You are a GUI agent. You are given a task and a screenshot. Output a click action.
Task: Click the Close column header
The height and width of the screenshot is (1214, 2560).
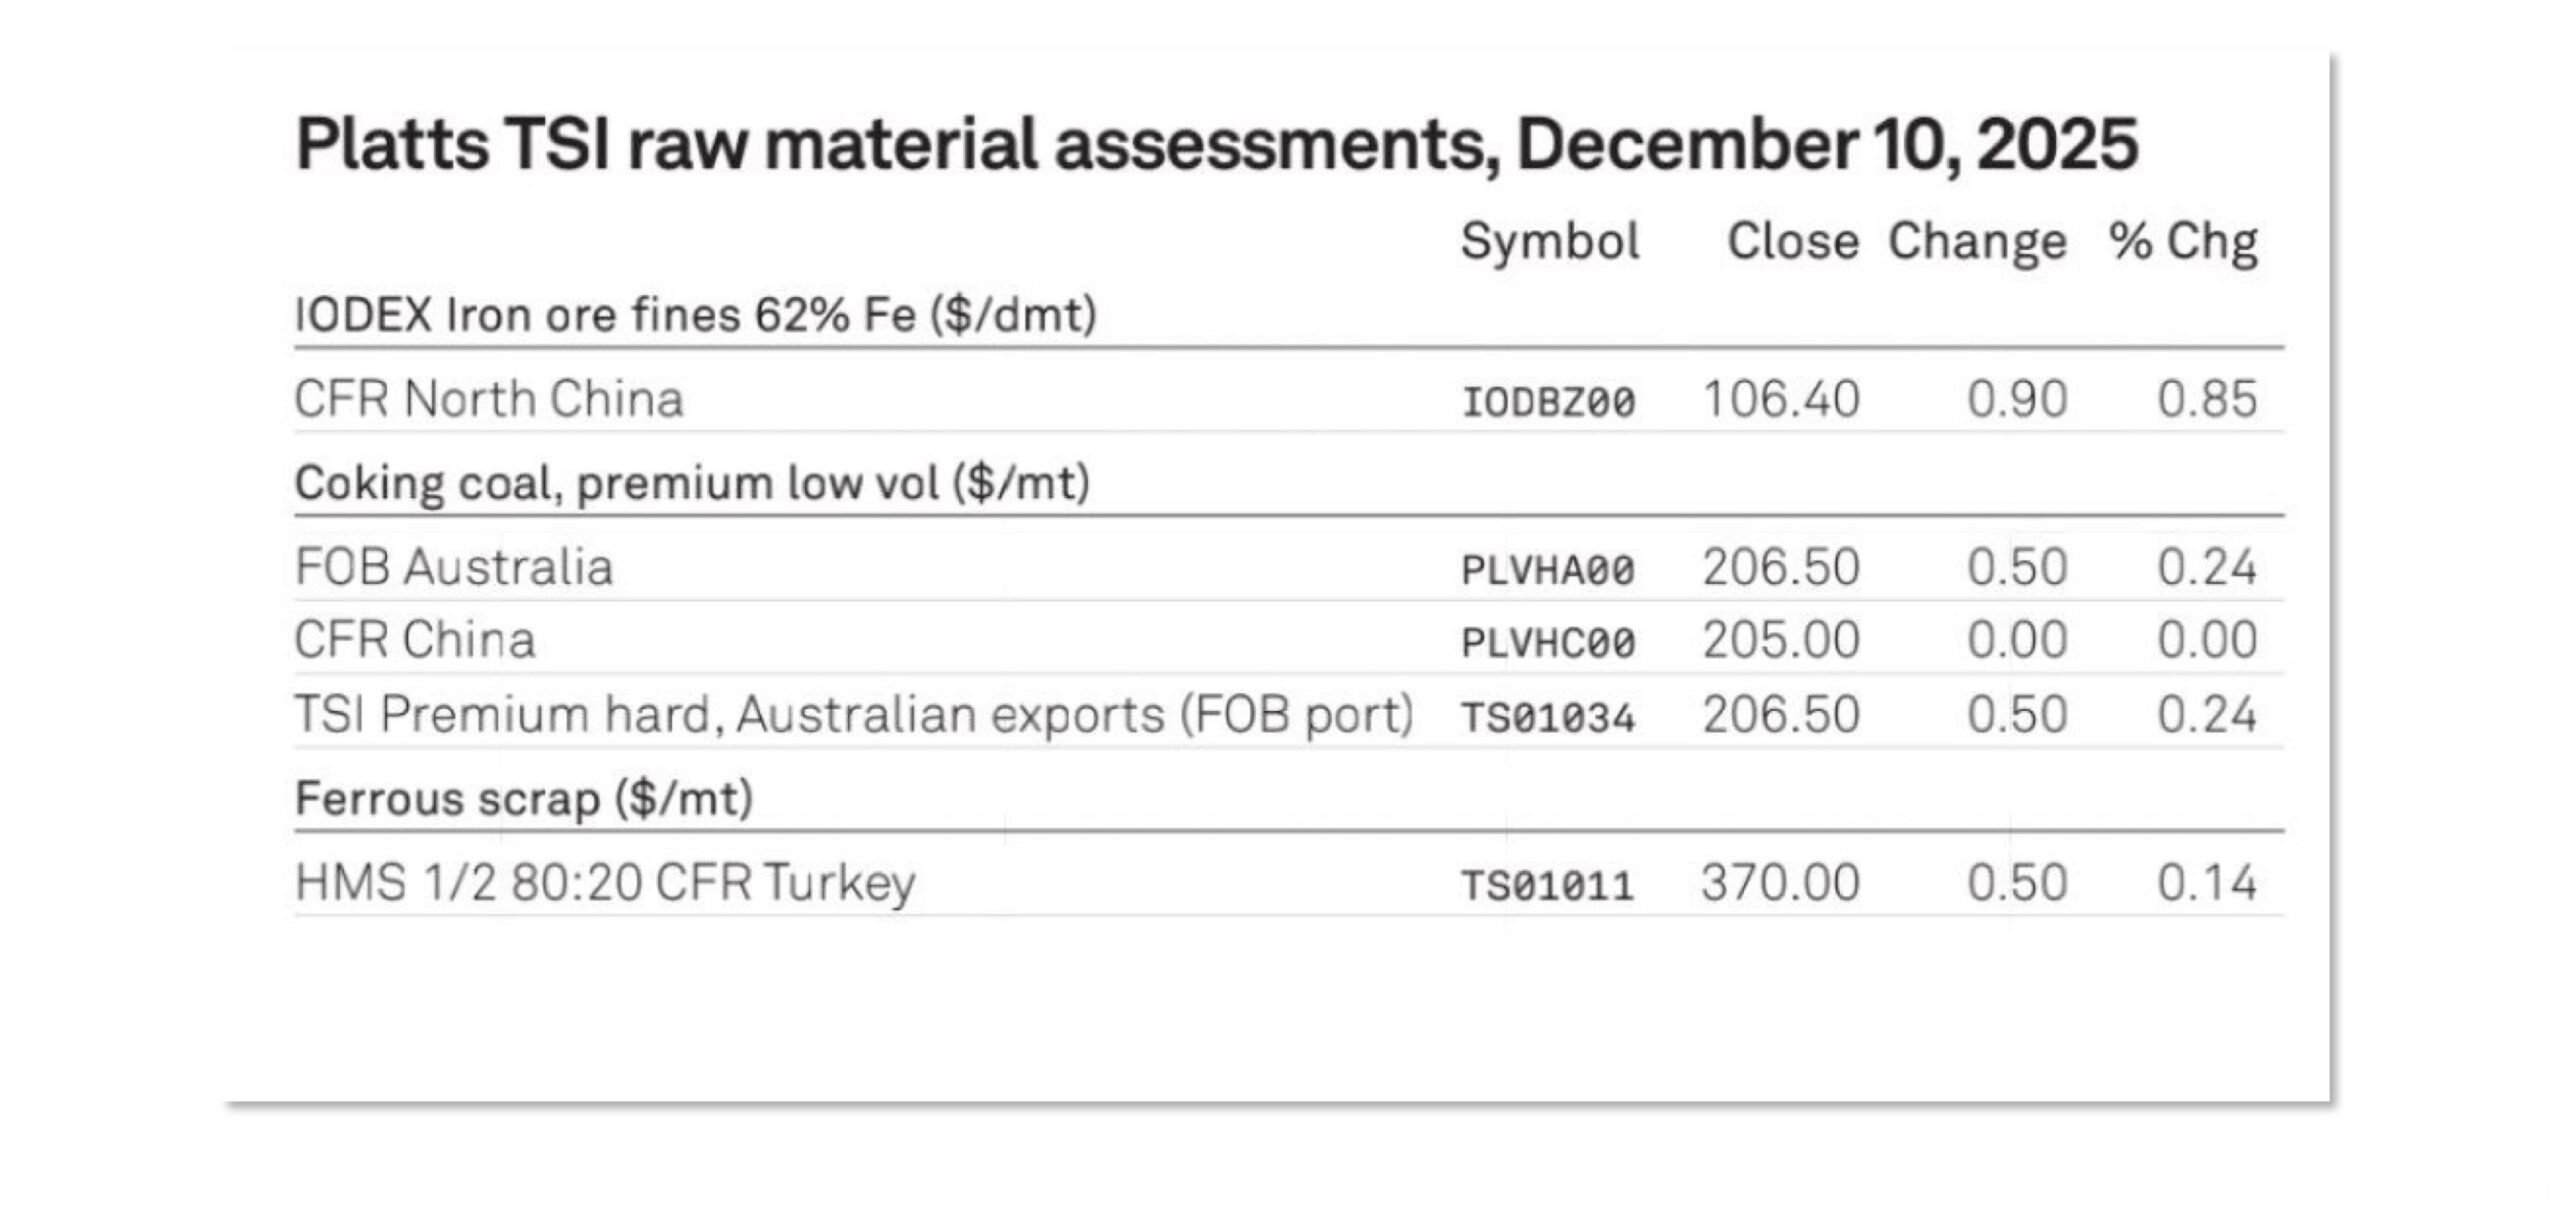pos(1792,241)
